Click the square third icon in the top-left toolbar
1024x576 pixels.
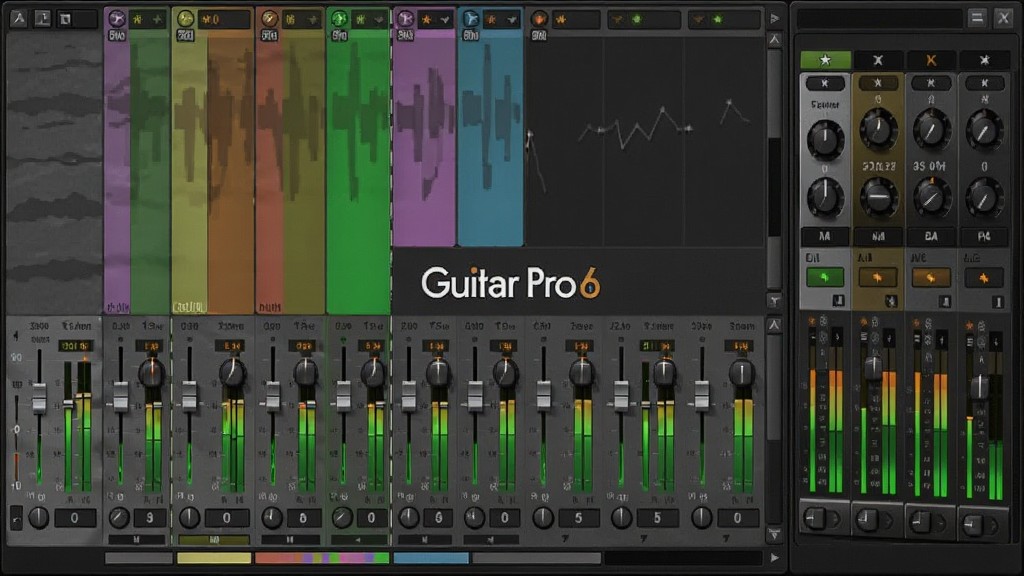(65, 18)
